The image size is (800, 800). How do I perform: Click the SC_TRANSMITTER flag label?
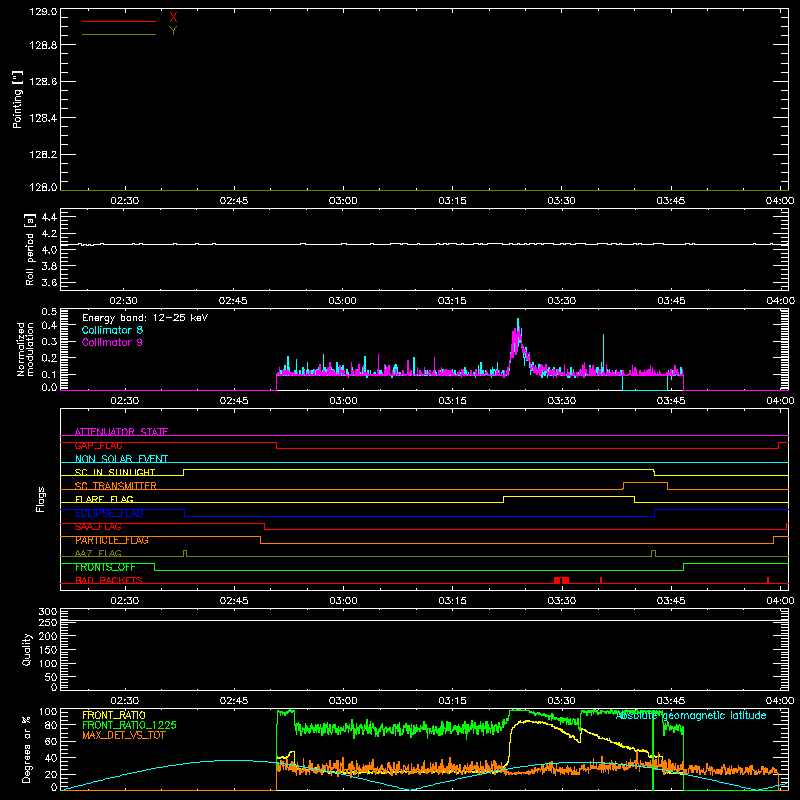point(116,486)
